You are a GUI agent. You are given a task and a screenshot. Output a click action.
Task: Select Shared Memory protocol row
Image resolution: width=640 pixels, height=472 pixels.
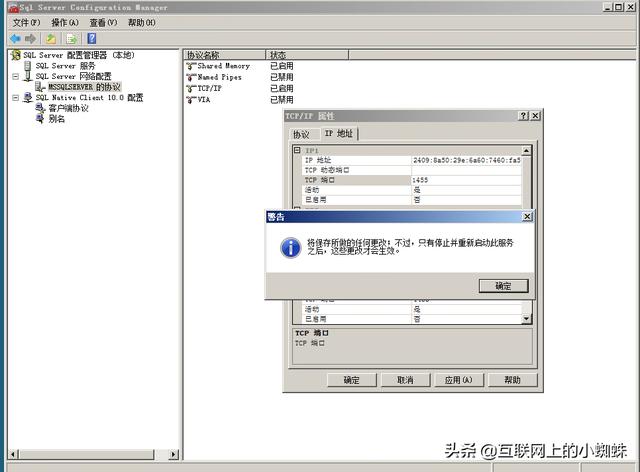pos(223,66)
